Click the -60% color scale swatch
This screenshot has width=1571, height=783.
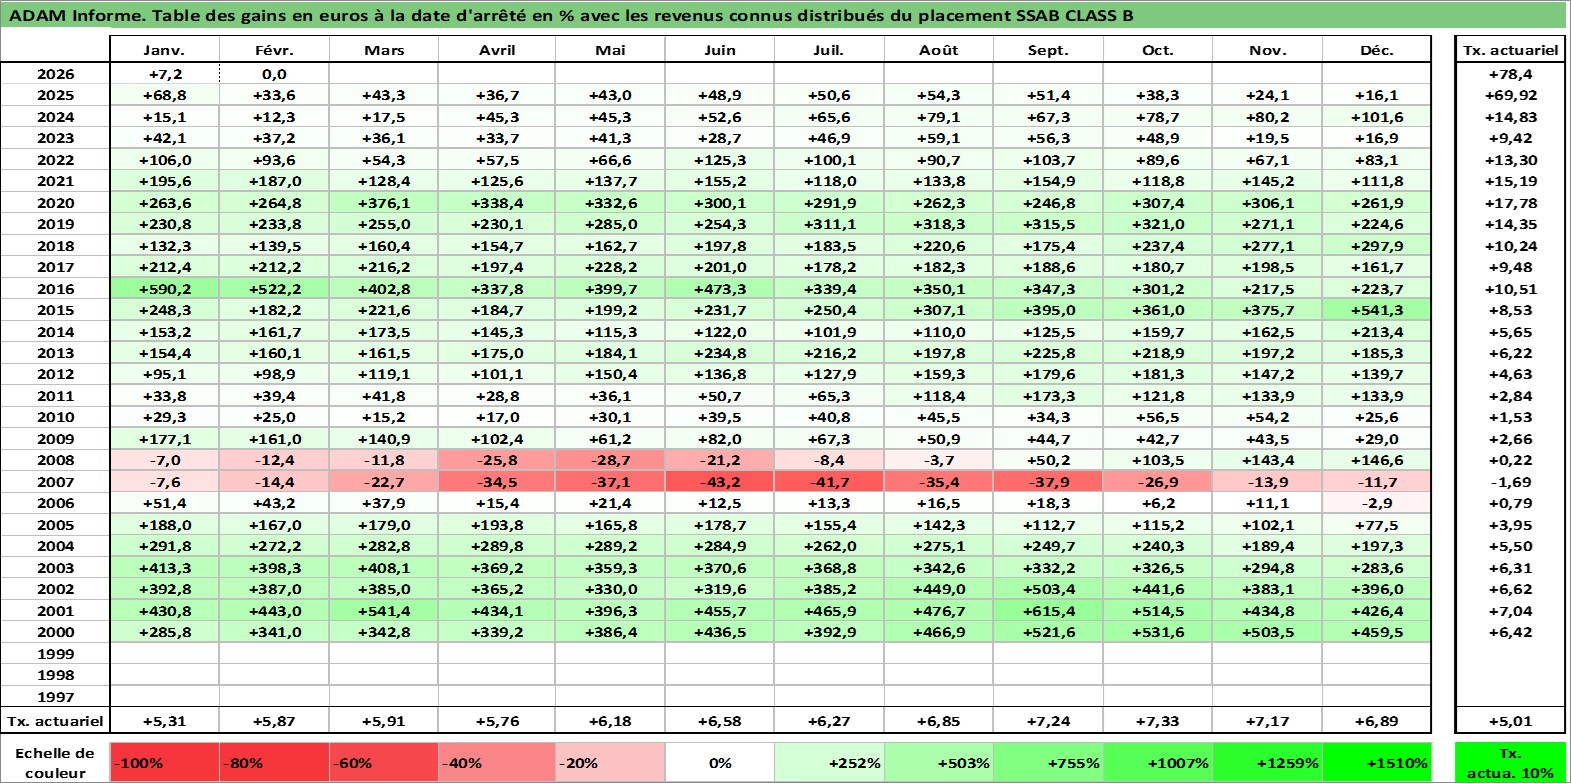tap(385, 763)
